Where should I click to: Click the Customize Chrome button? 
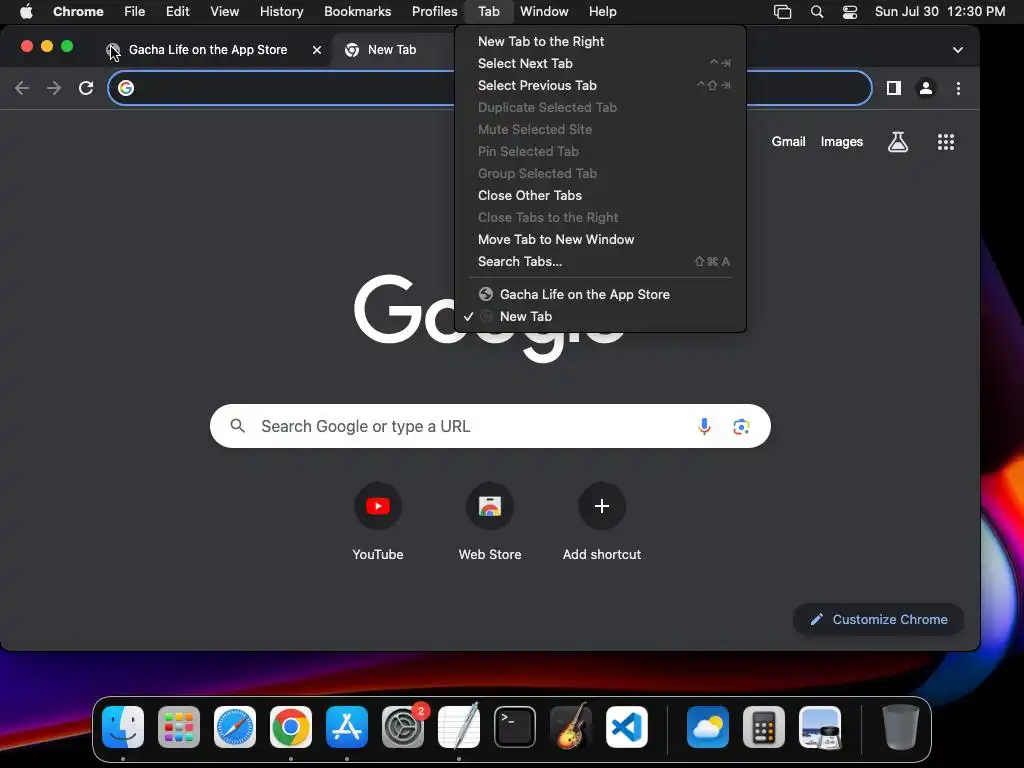pyautogui.click(x=878, y=620)
